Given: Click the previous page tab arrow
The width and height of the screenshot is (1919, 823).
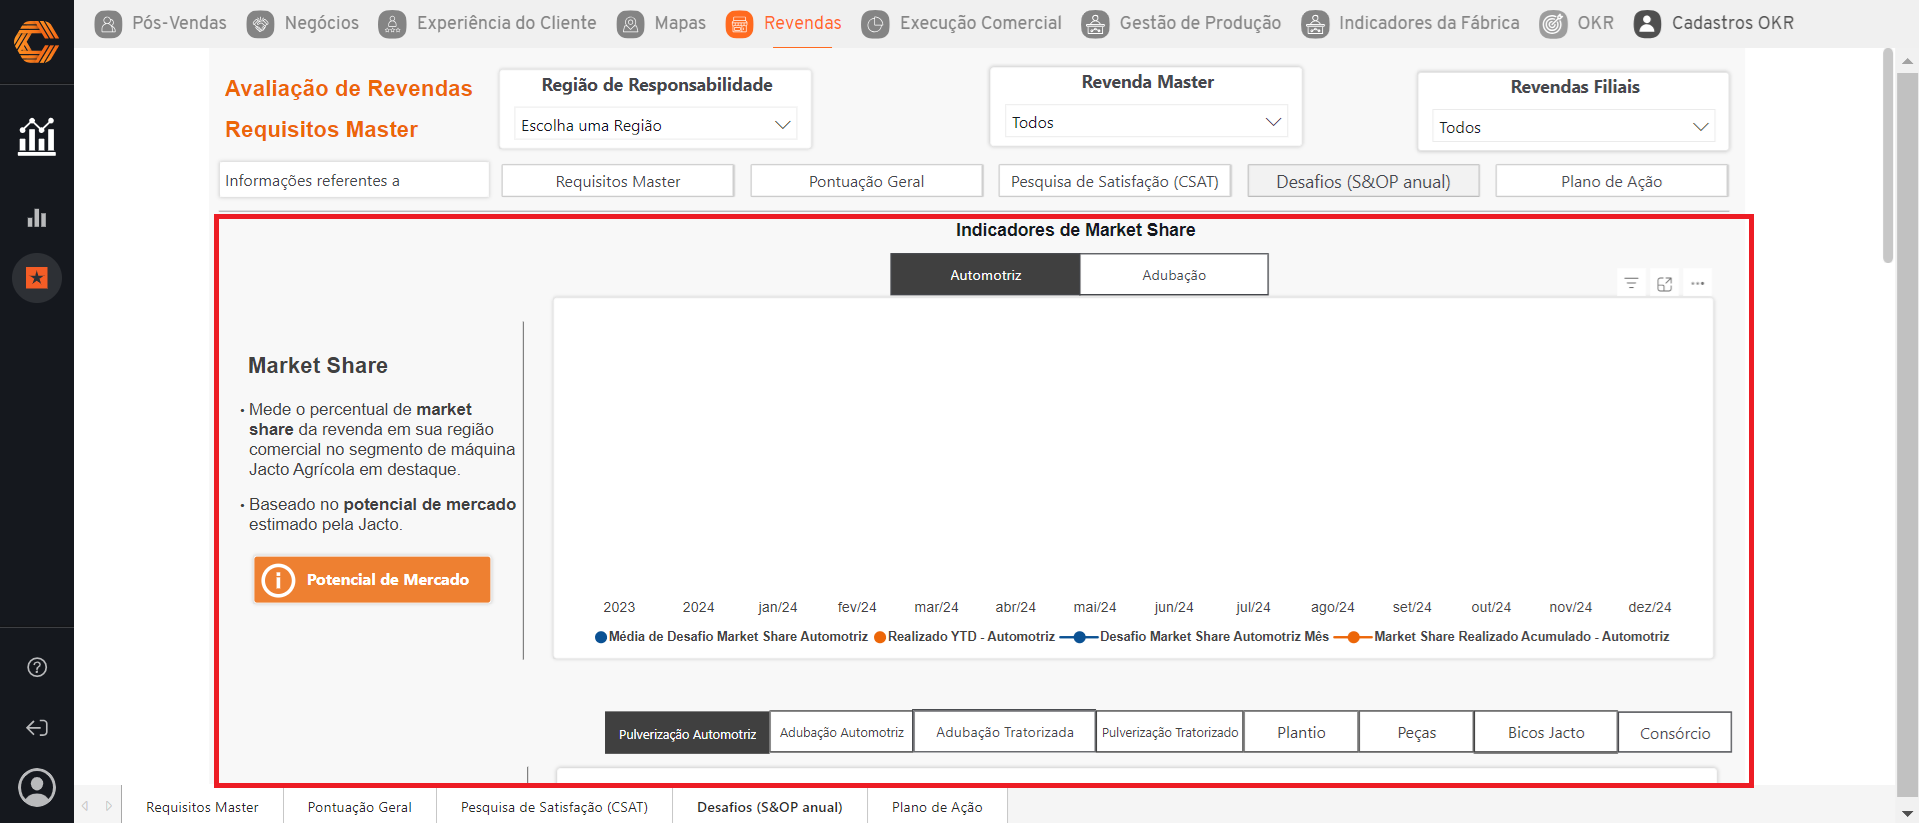Looking at the screenshot, I should [x=86, y=806].
